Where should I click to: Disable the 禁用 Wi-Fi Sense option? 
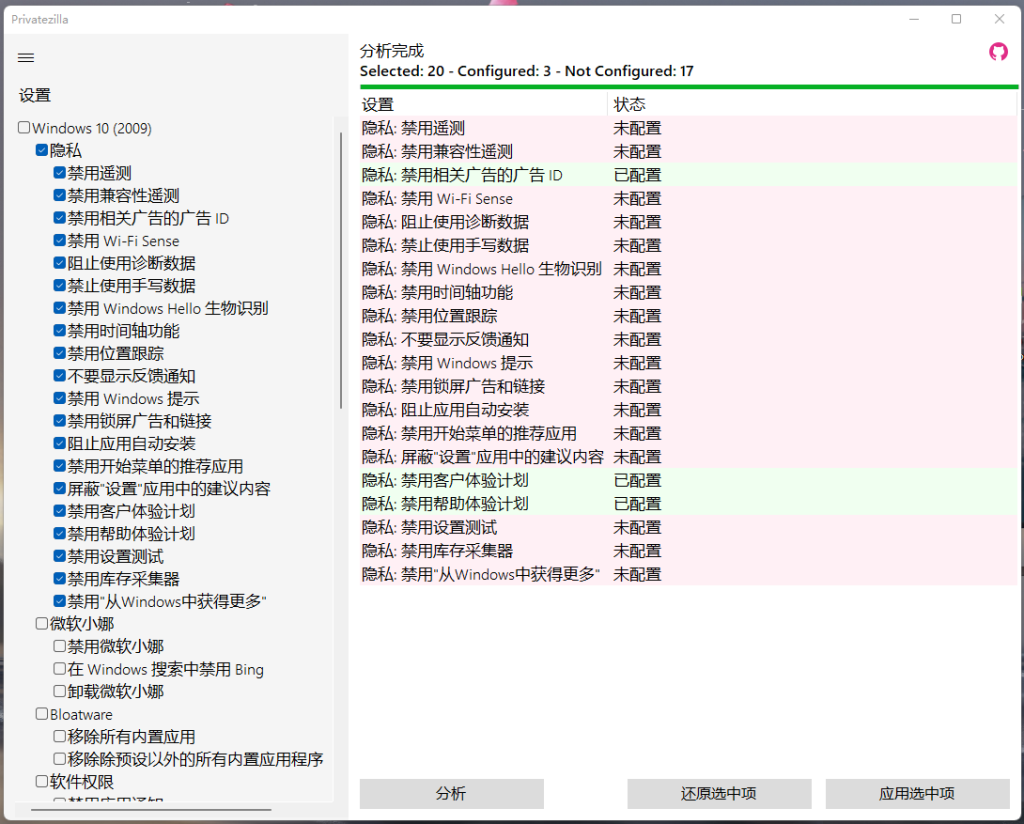60,240
